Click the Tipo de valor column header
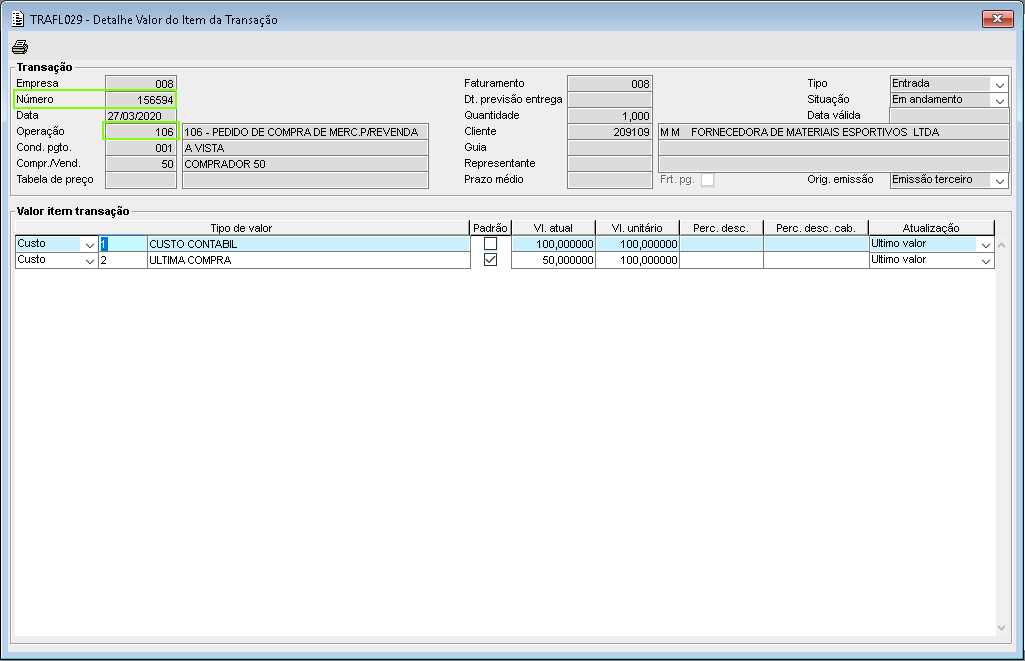This screenshot has height=661, width=1025. (x=242, y=228)
